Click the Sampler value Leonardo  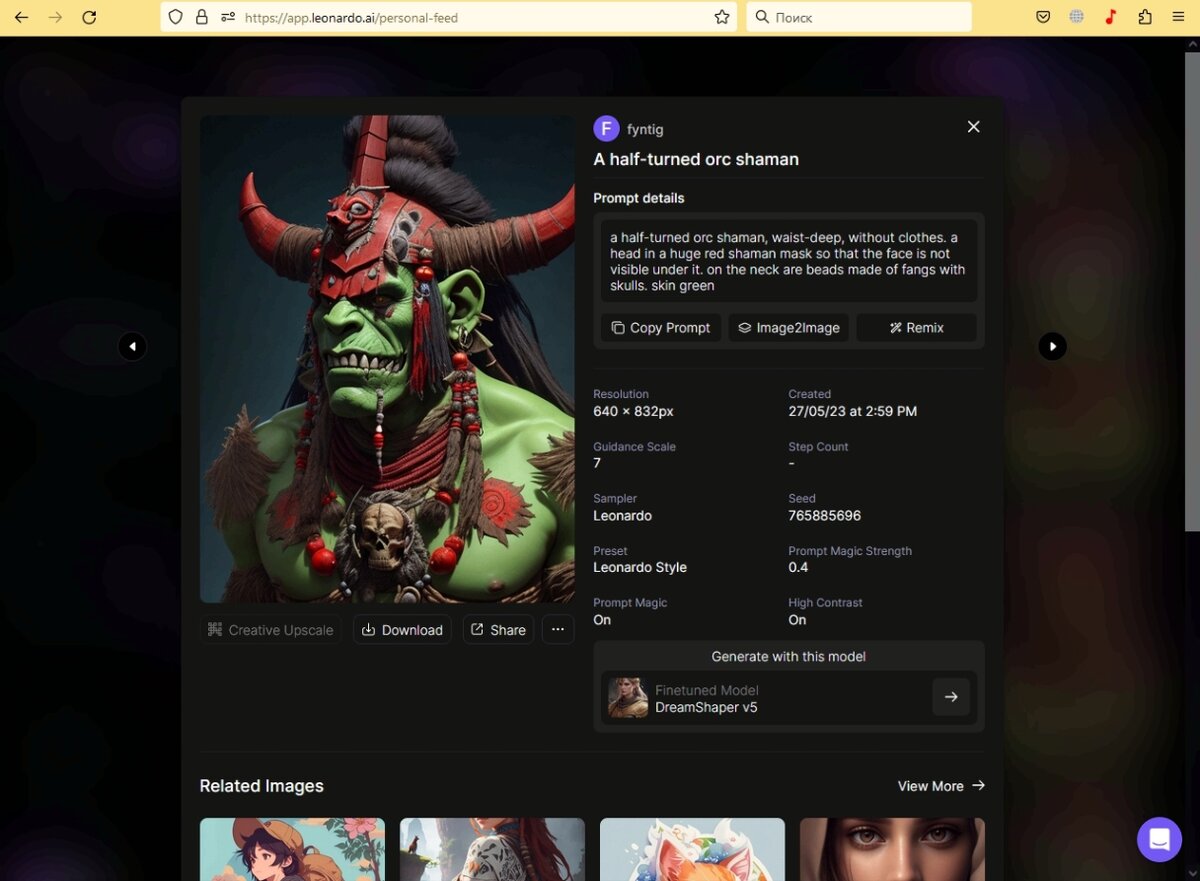(622, 516)
